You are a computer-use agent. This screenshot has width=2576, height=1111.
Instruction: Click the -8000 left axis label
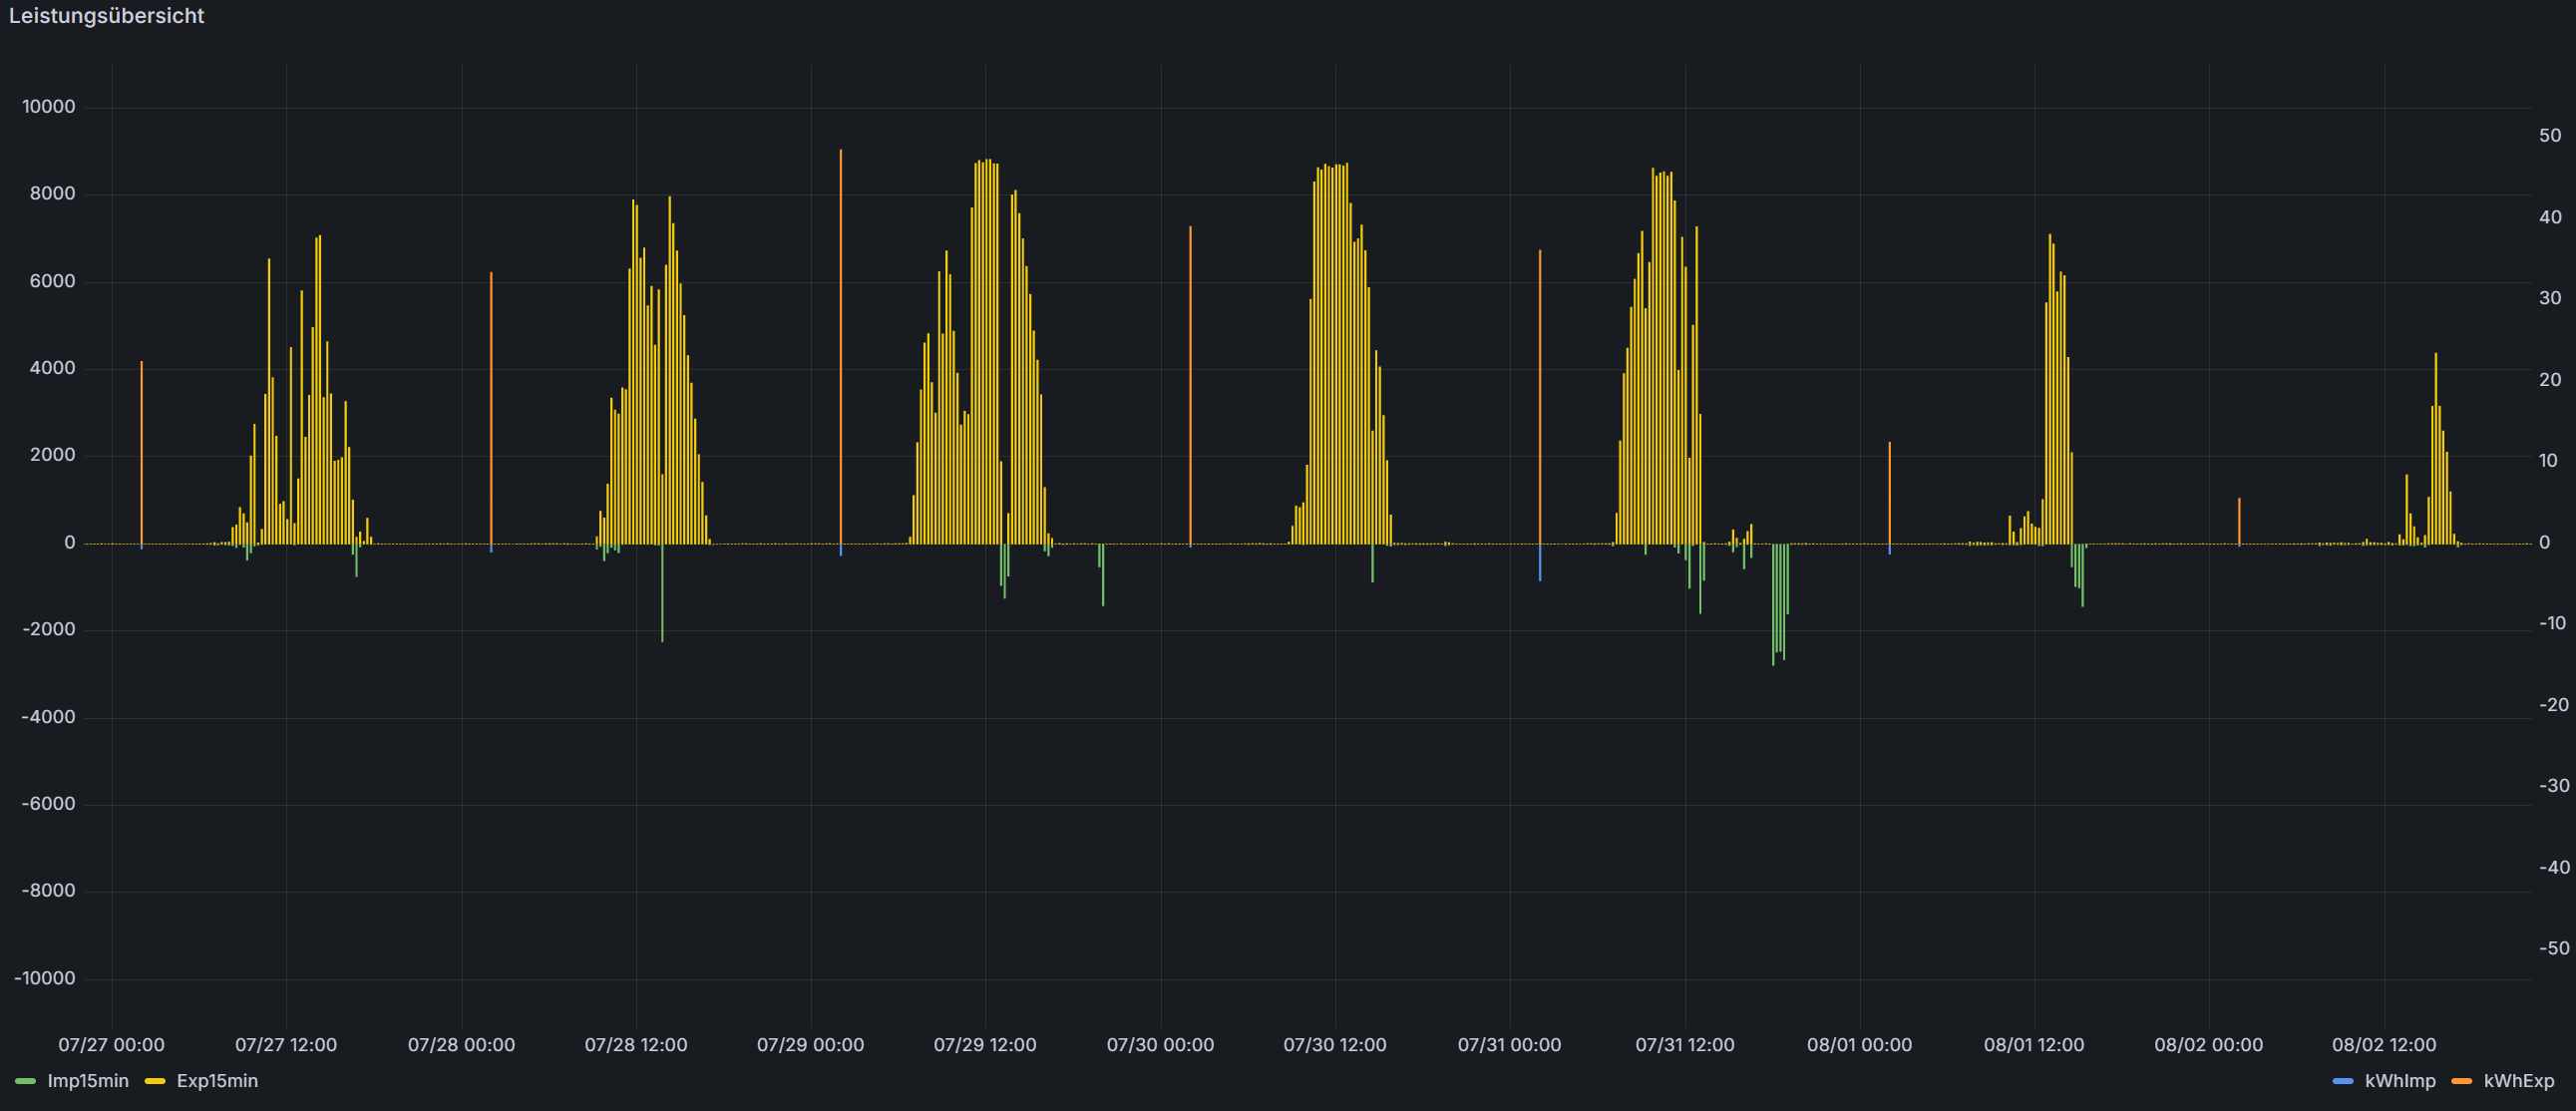49,891
